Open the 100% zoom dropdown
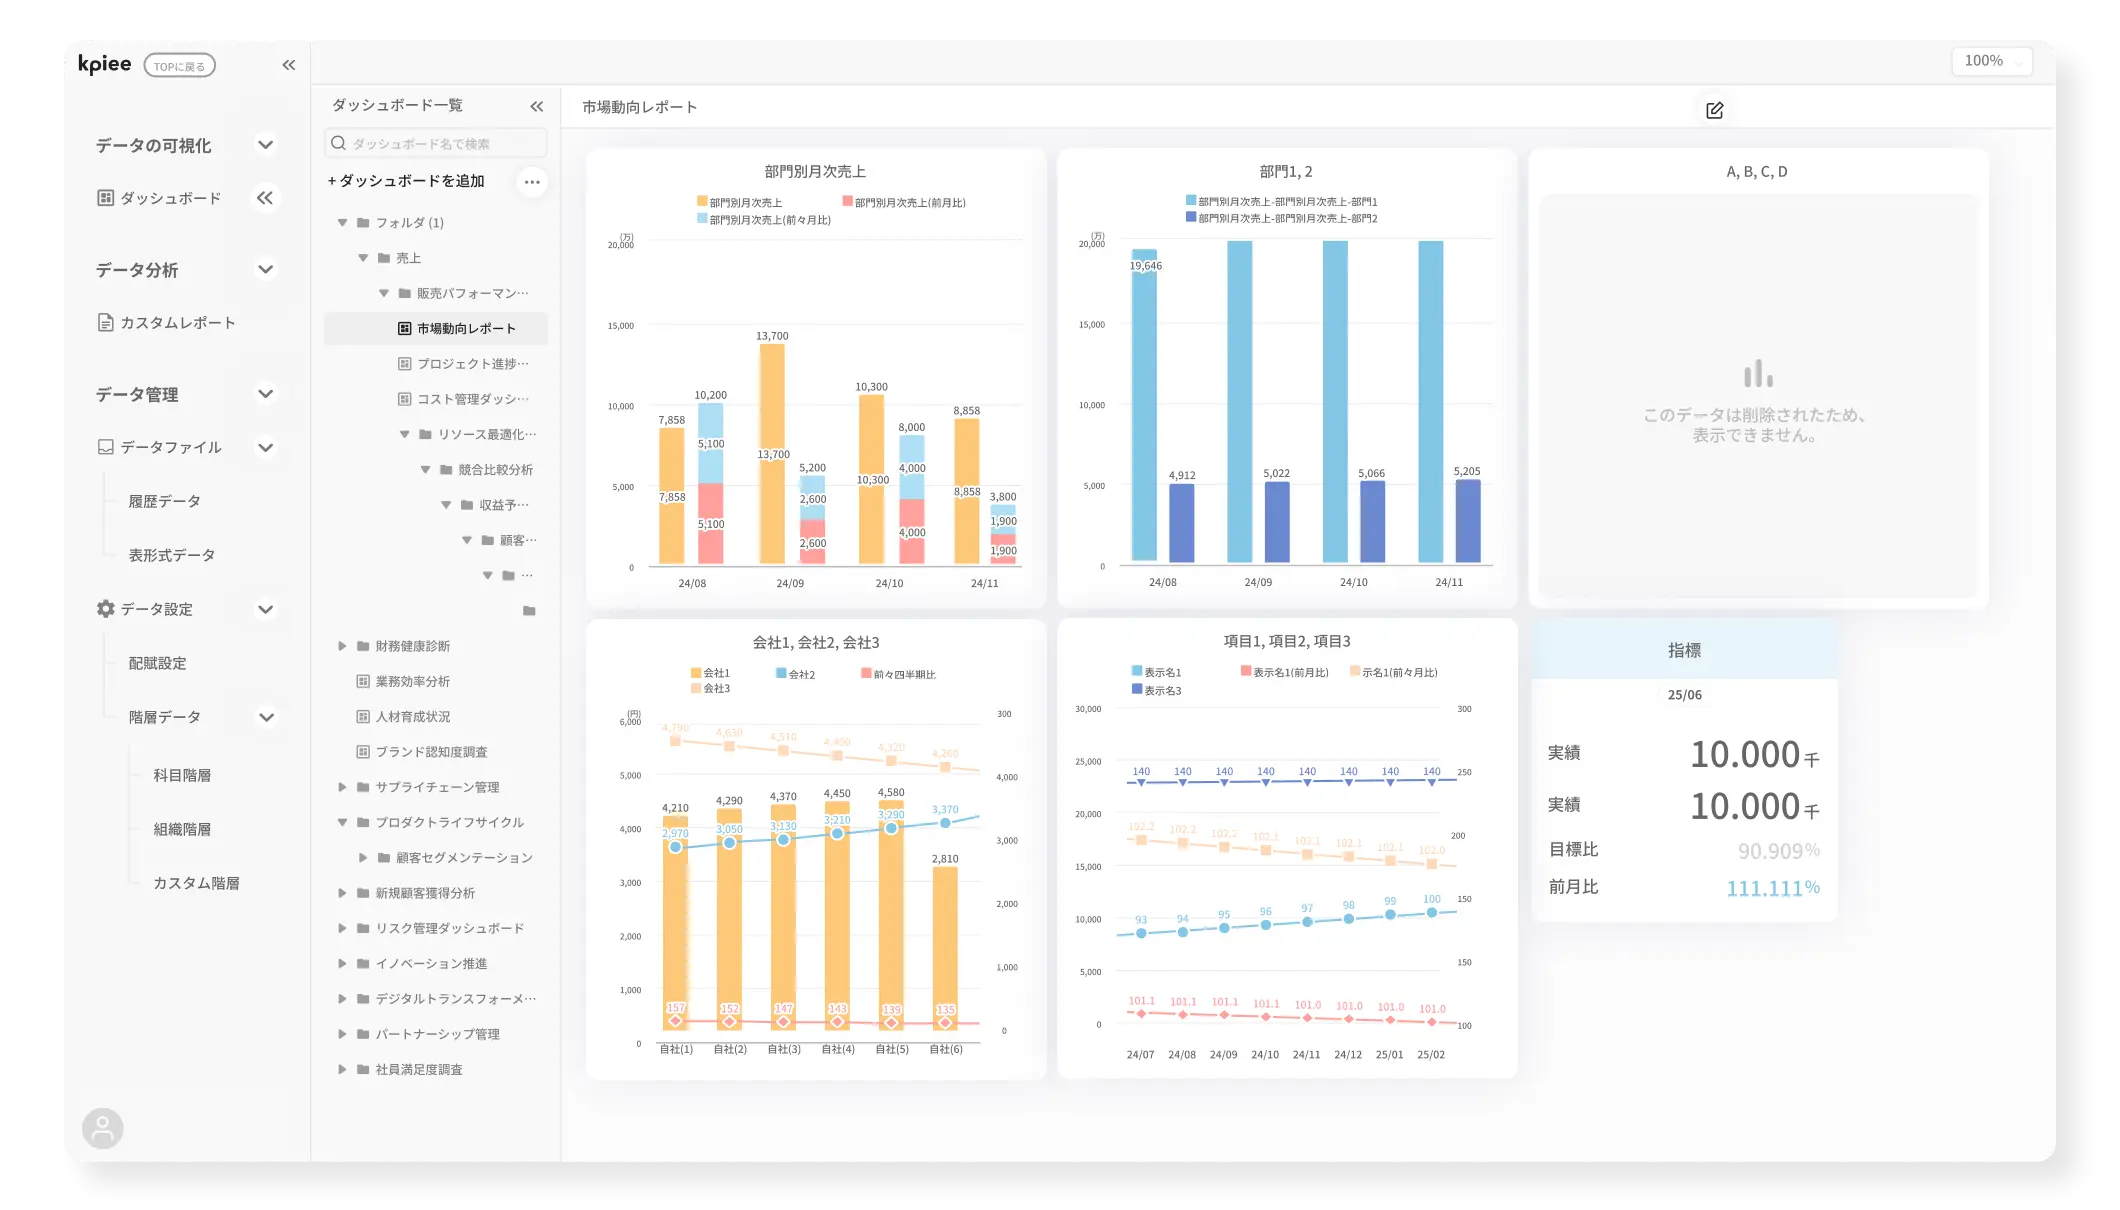Image resolution: width=2120 pixels, height=1210 pixels. click(x=1991, y=61)
